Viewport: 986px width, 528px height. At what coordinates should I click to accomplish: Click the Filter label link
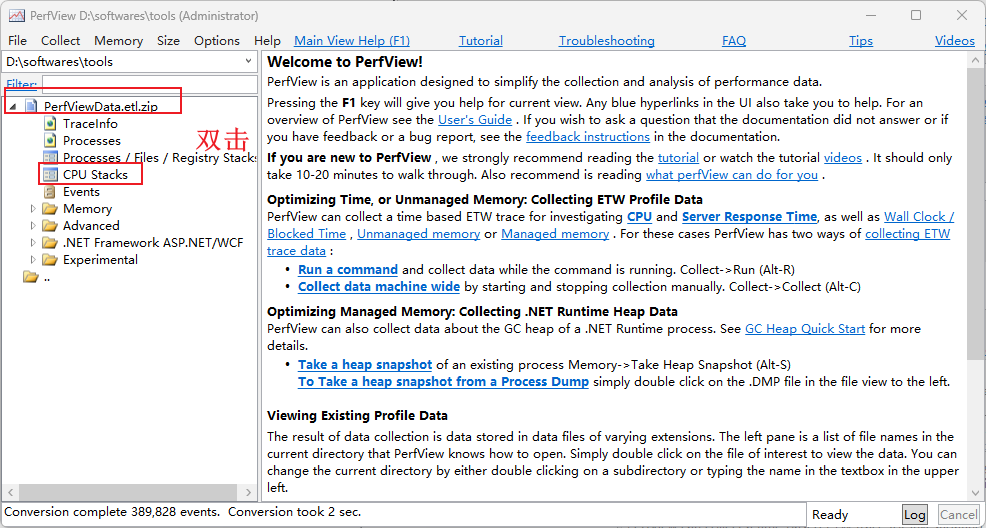point(21,84)
